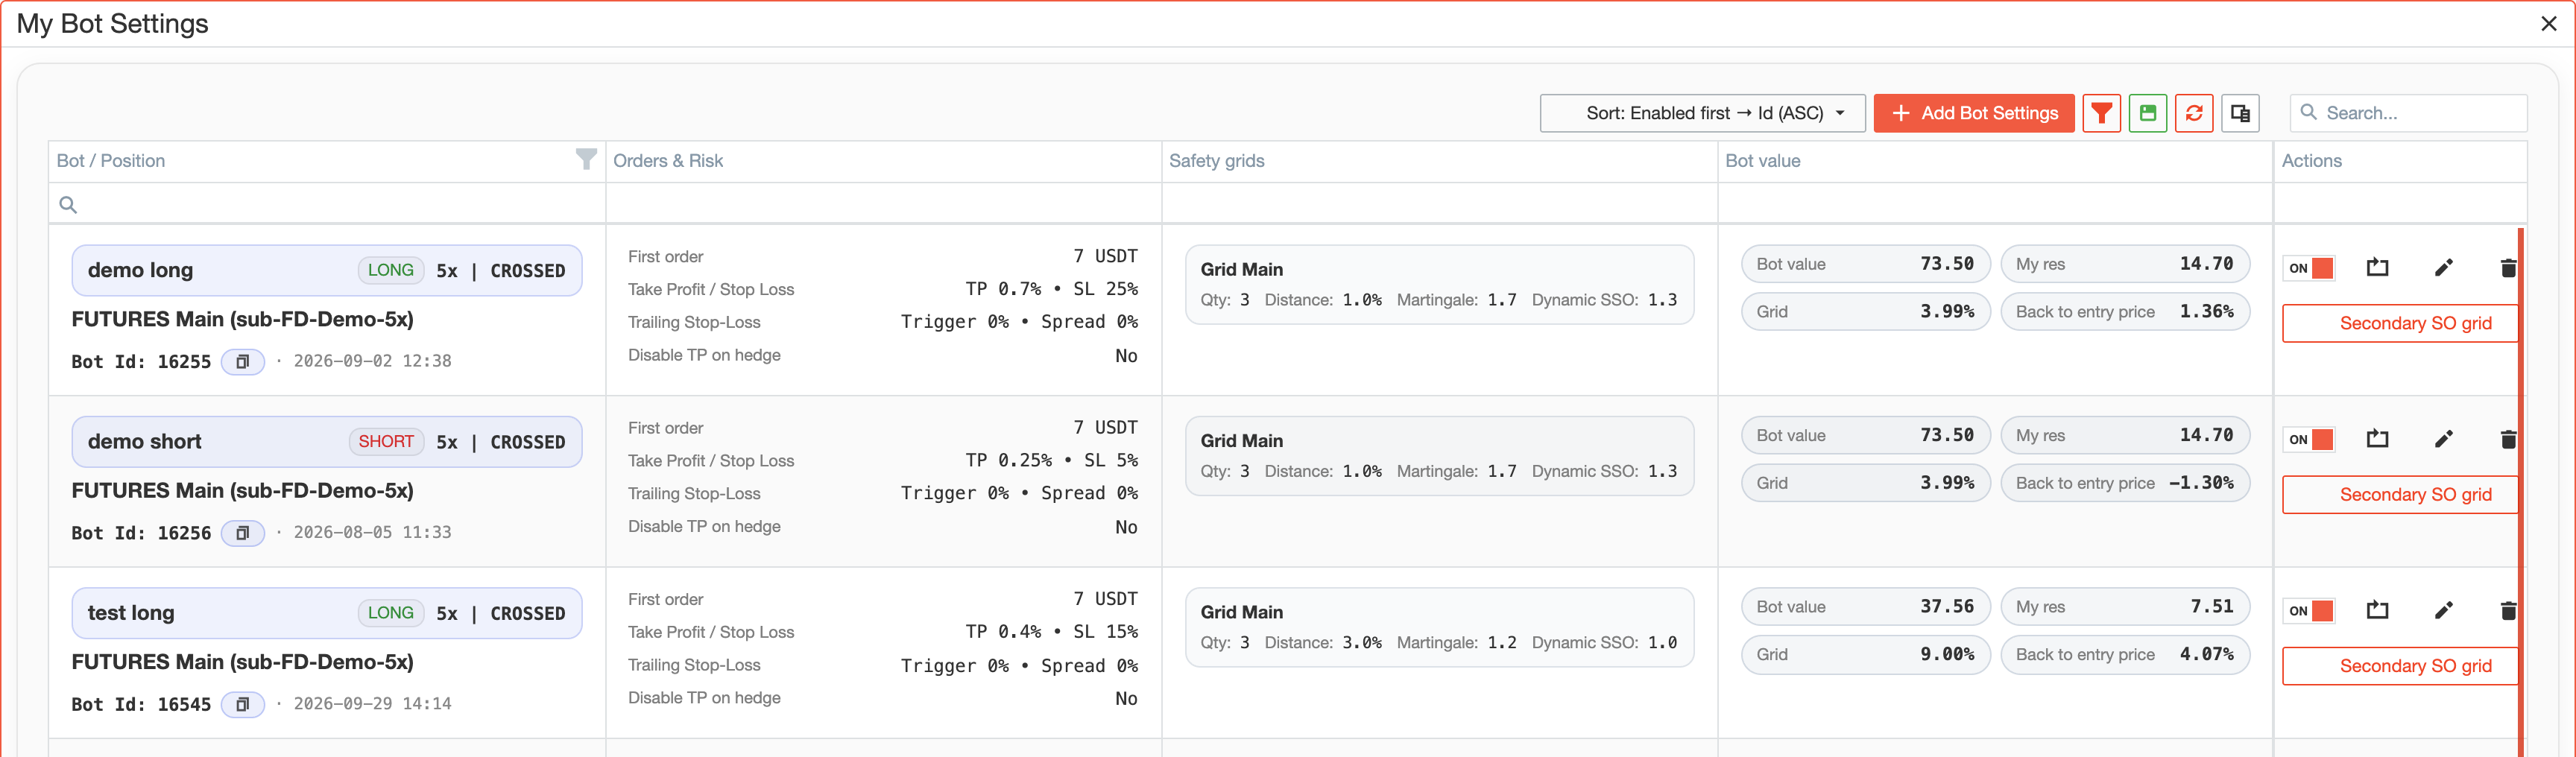
Task: Toggle the ON switch for test long
Action: (x=2310, y=611)
